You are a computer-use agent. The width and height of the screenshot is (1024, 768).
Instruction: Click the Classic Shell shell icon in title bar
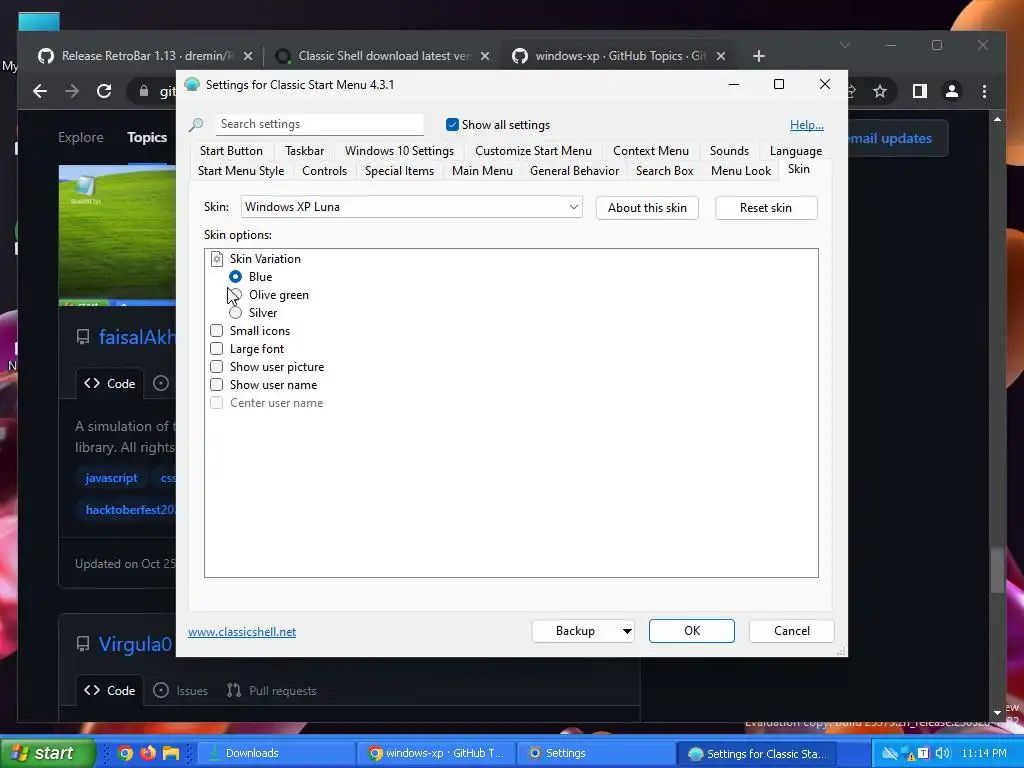tap(192, 84)
